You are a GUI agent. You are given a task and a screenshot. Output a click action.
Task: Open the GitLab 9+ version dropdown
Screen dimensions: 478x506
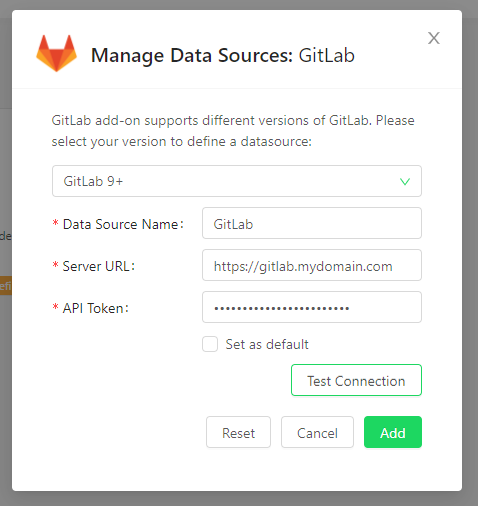coord(237,181)
